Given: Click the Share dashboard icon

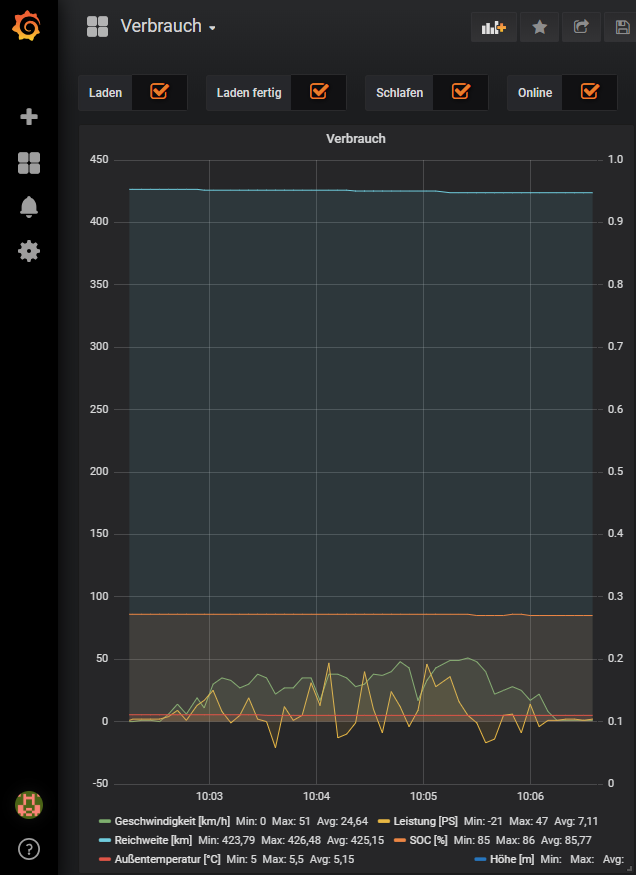Looking at the screenshot, I should coord(581,27).
